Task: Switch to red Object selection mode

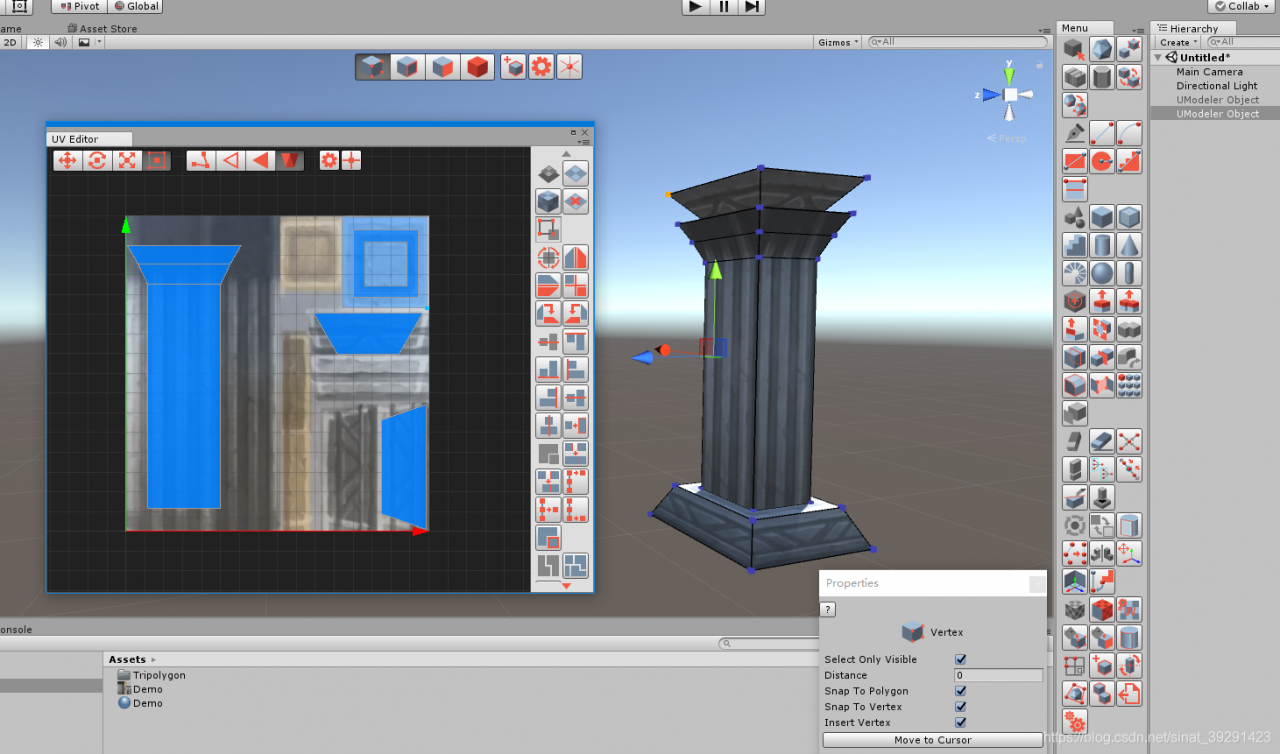Action: tap(479, 67)
